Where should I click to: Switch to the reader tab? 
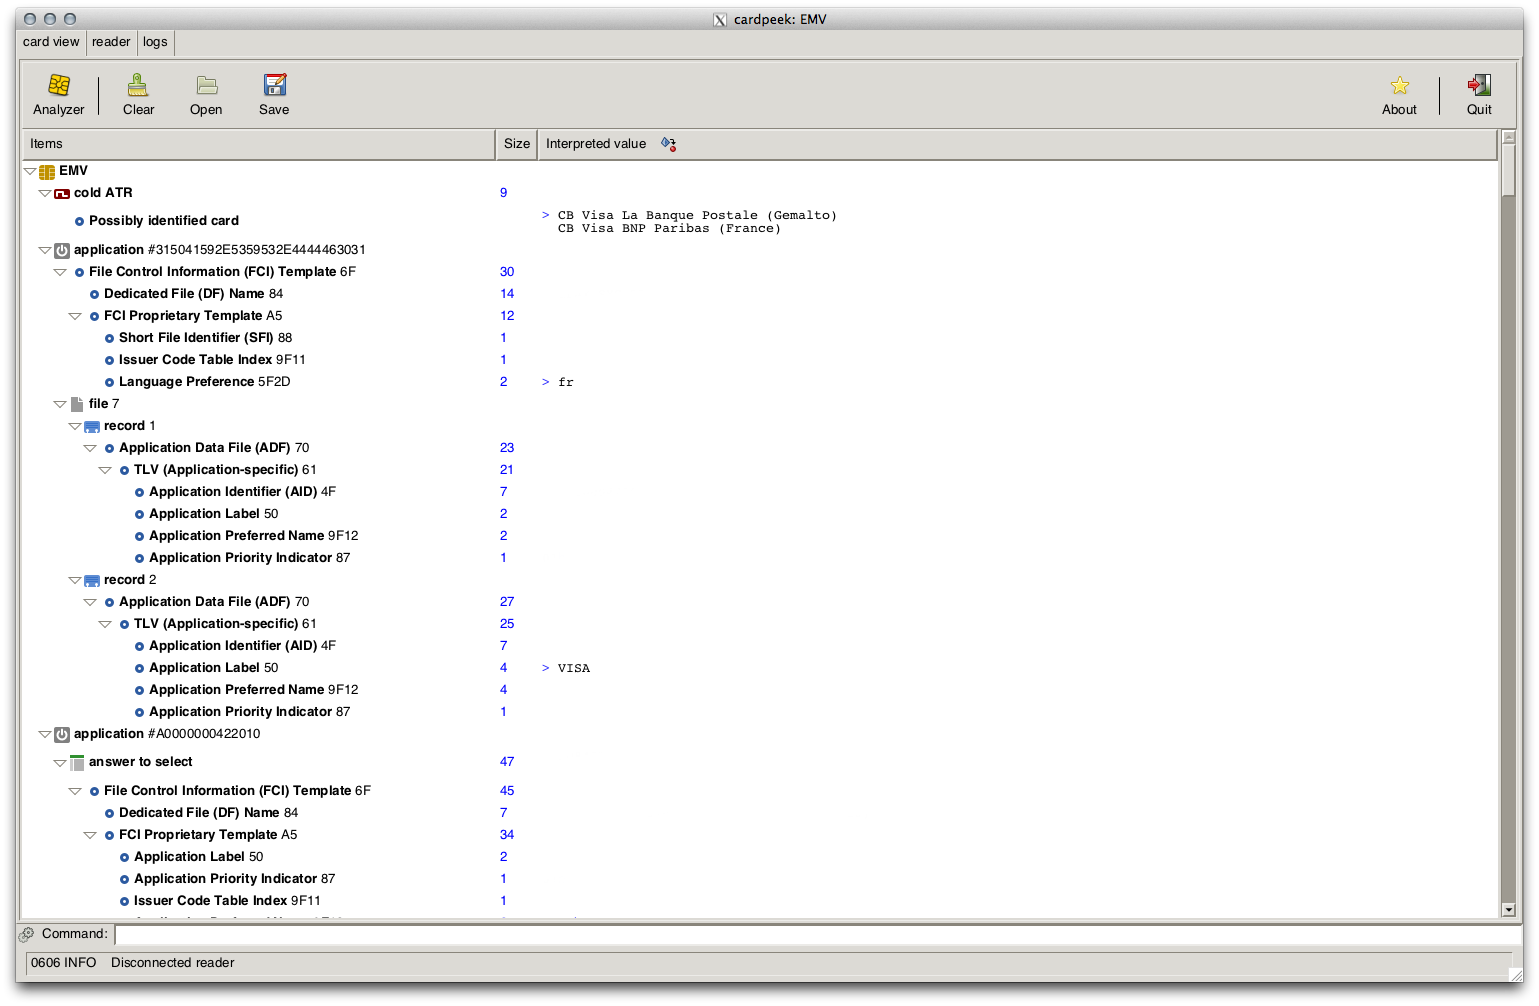tap(111, 42)
